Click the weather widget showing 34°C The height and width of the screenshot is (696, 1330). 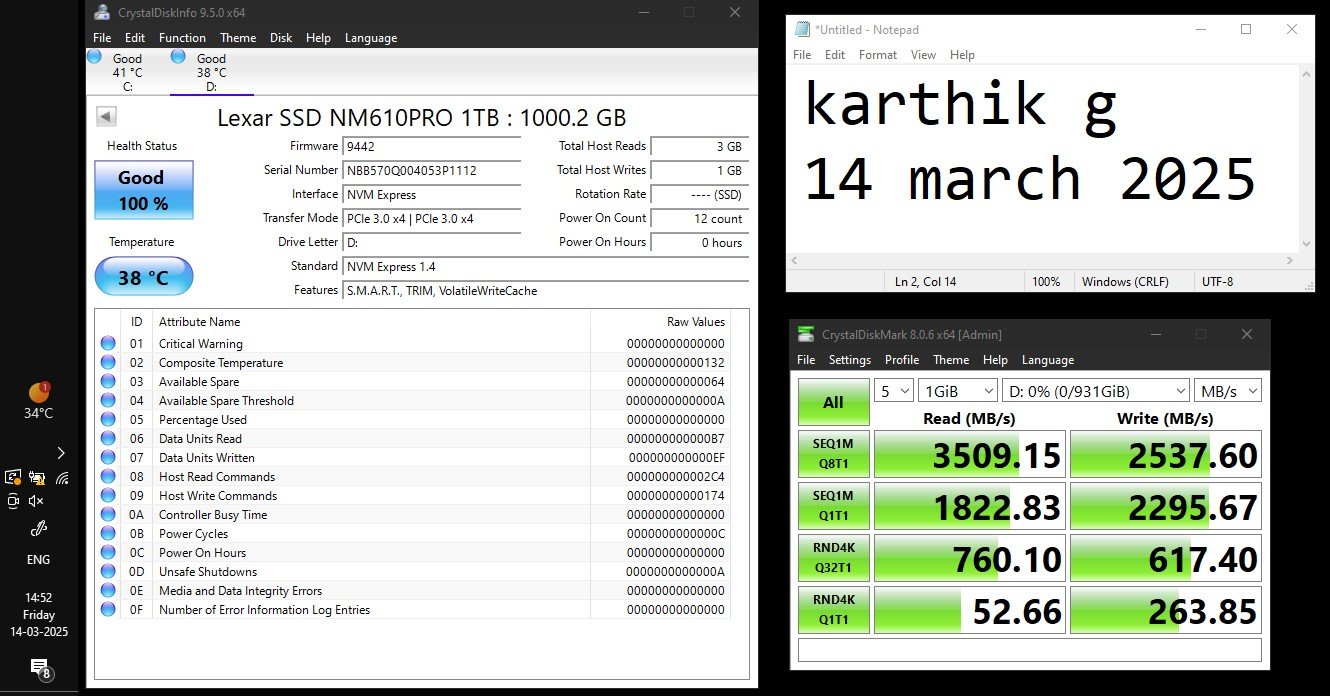39,400
